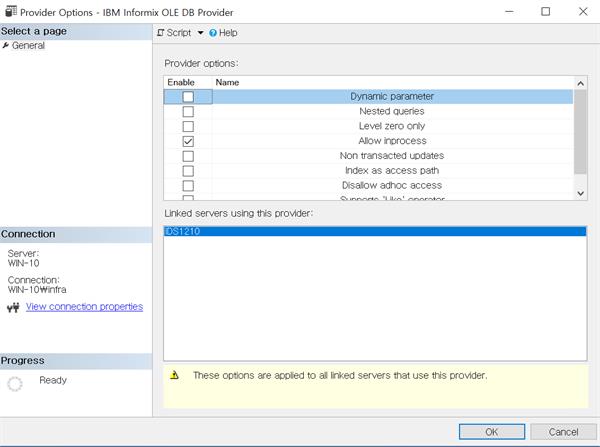Click the OK button
600x447 pixels.
[x=492, y=432]
